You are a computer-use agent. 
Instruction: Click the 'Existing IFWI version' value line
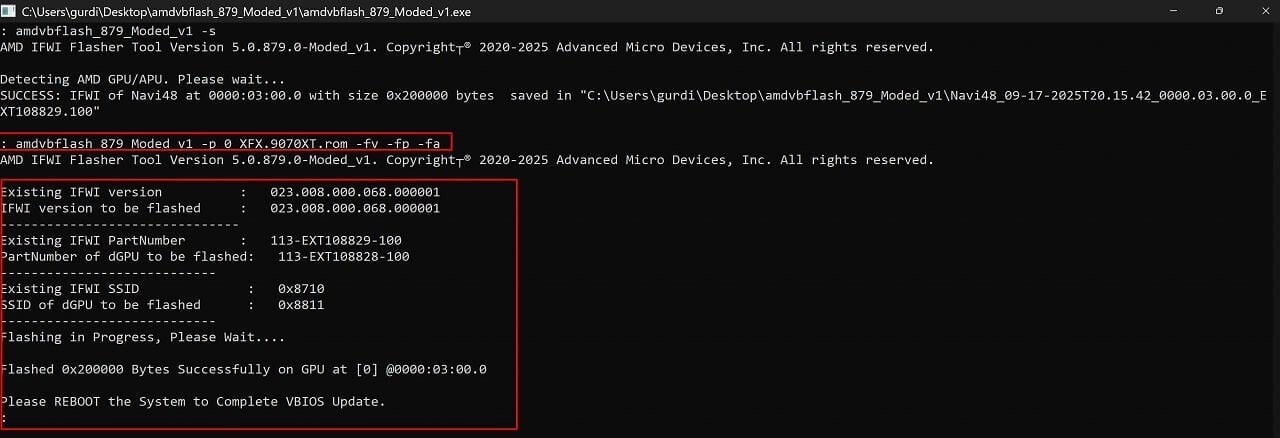pyautogui.click(x=220, y=192)
